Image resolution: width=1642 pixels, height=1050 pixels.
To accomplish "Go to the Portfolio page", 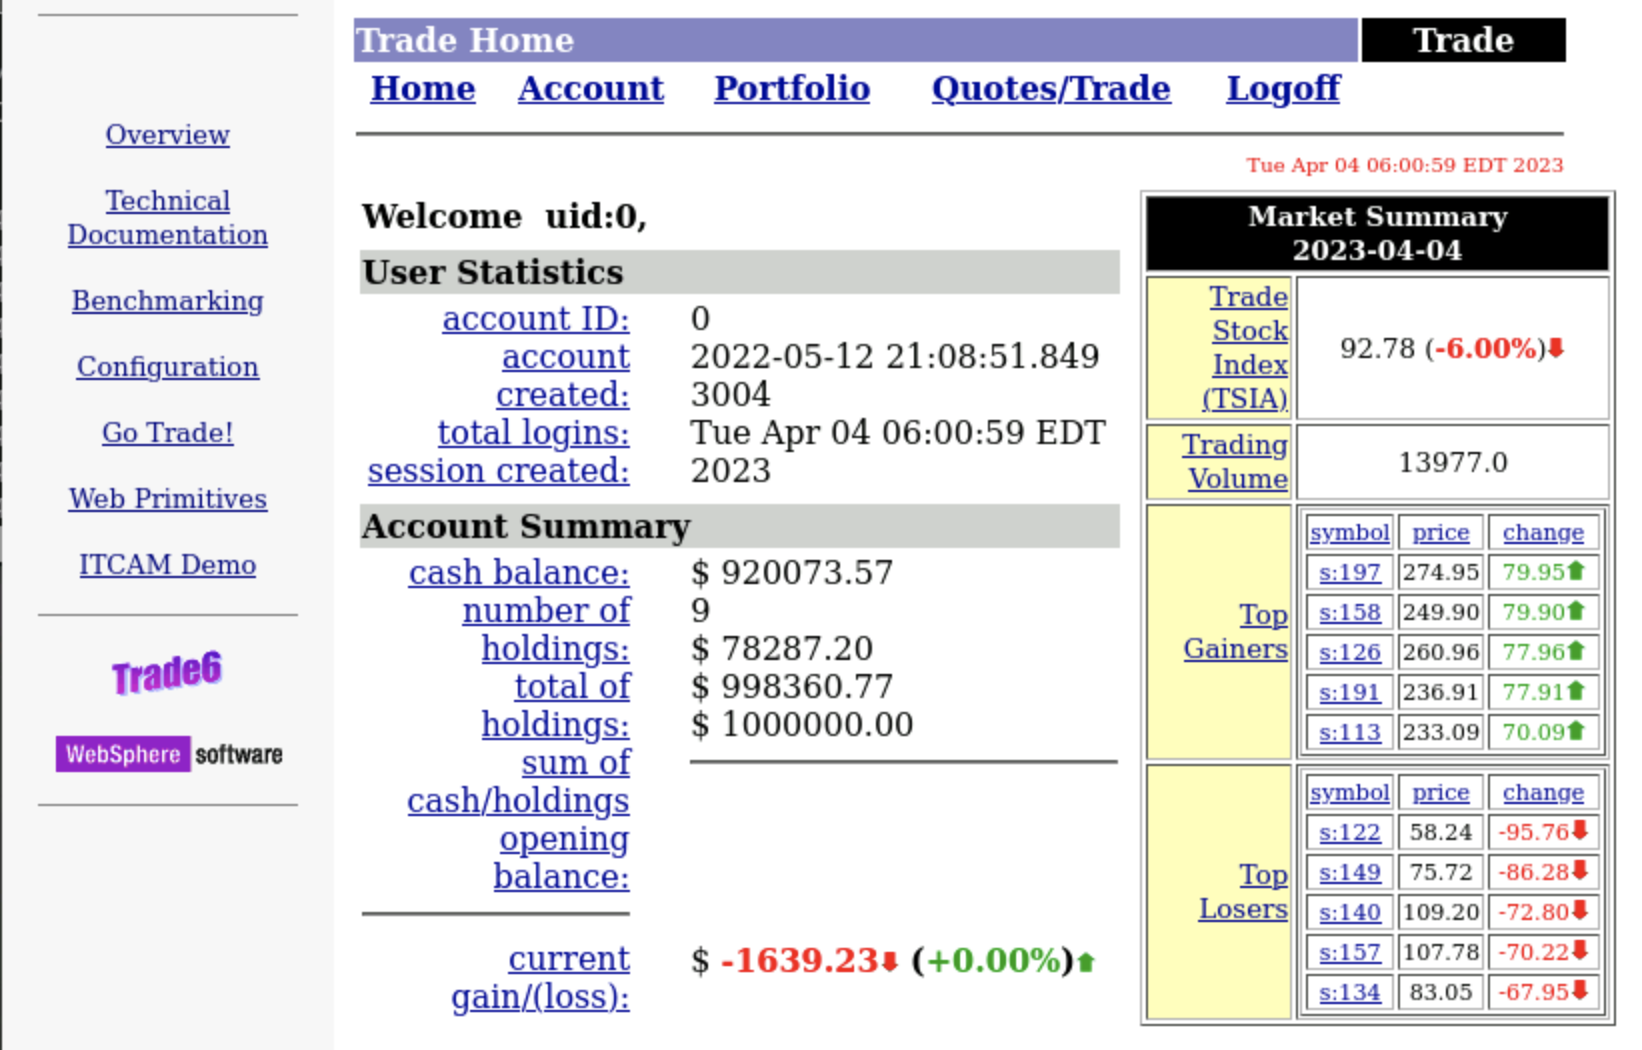I will click(792, 89).
